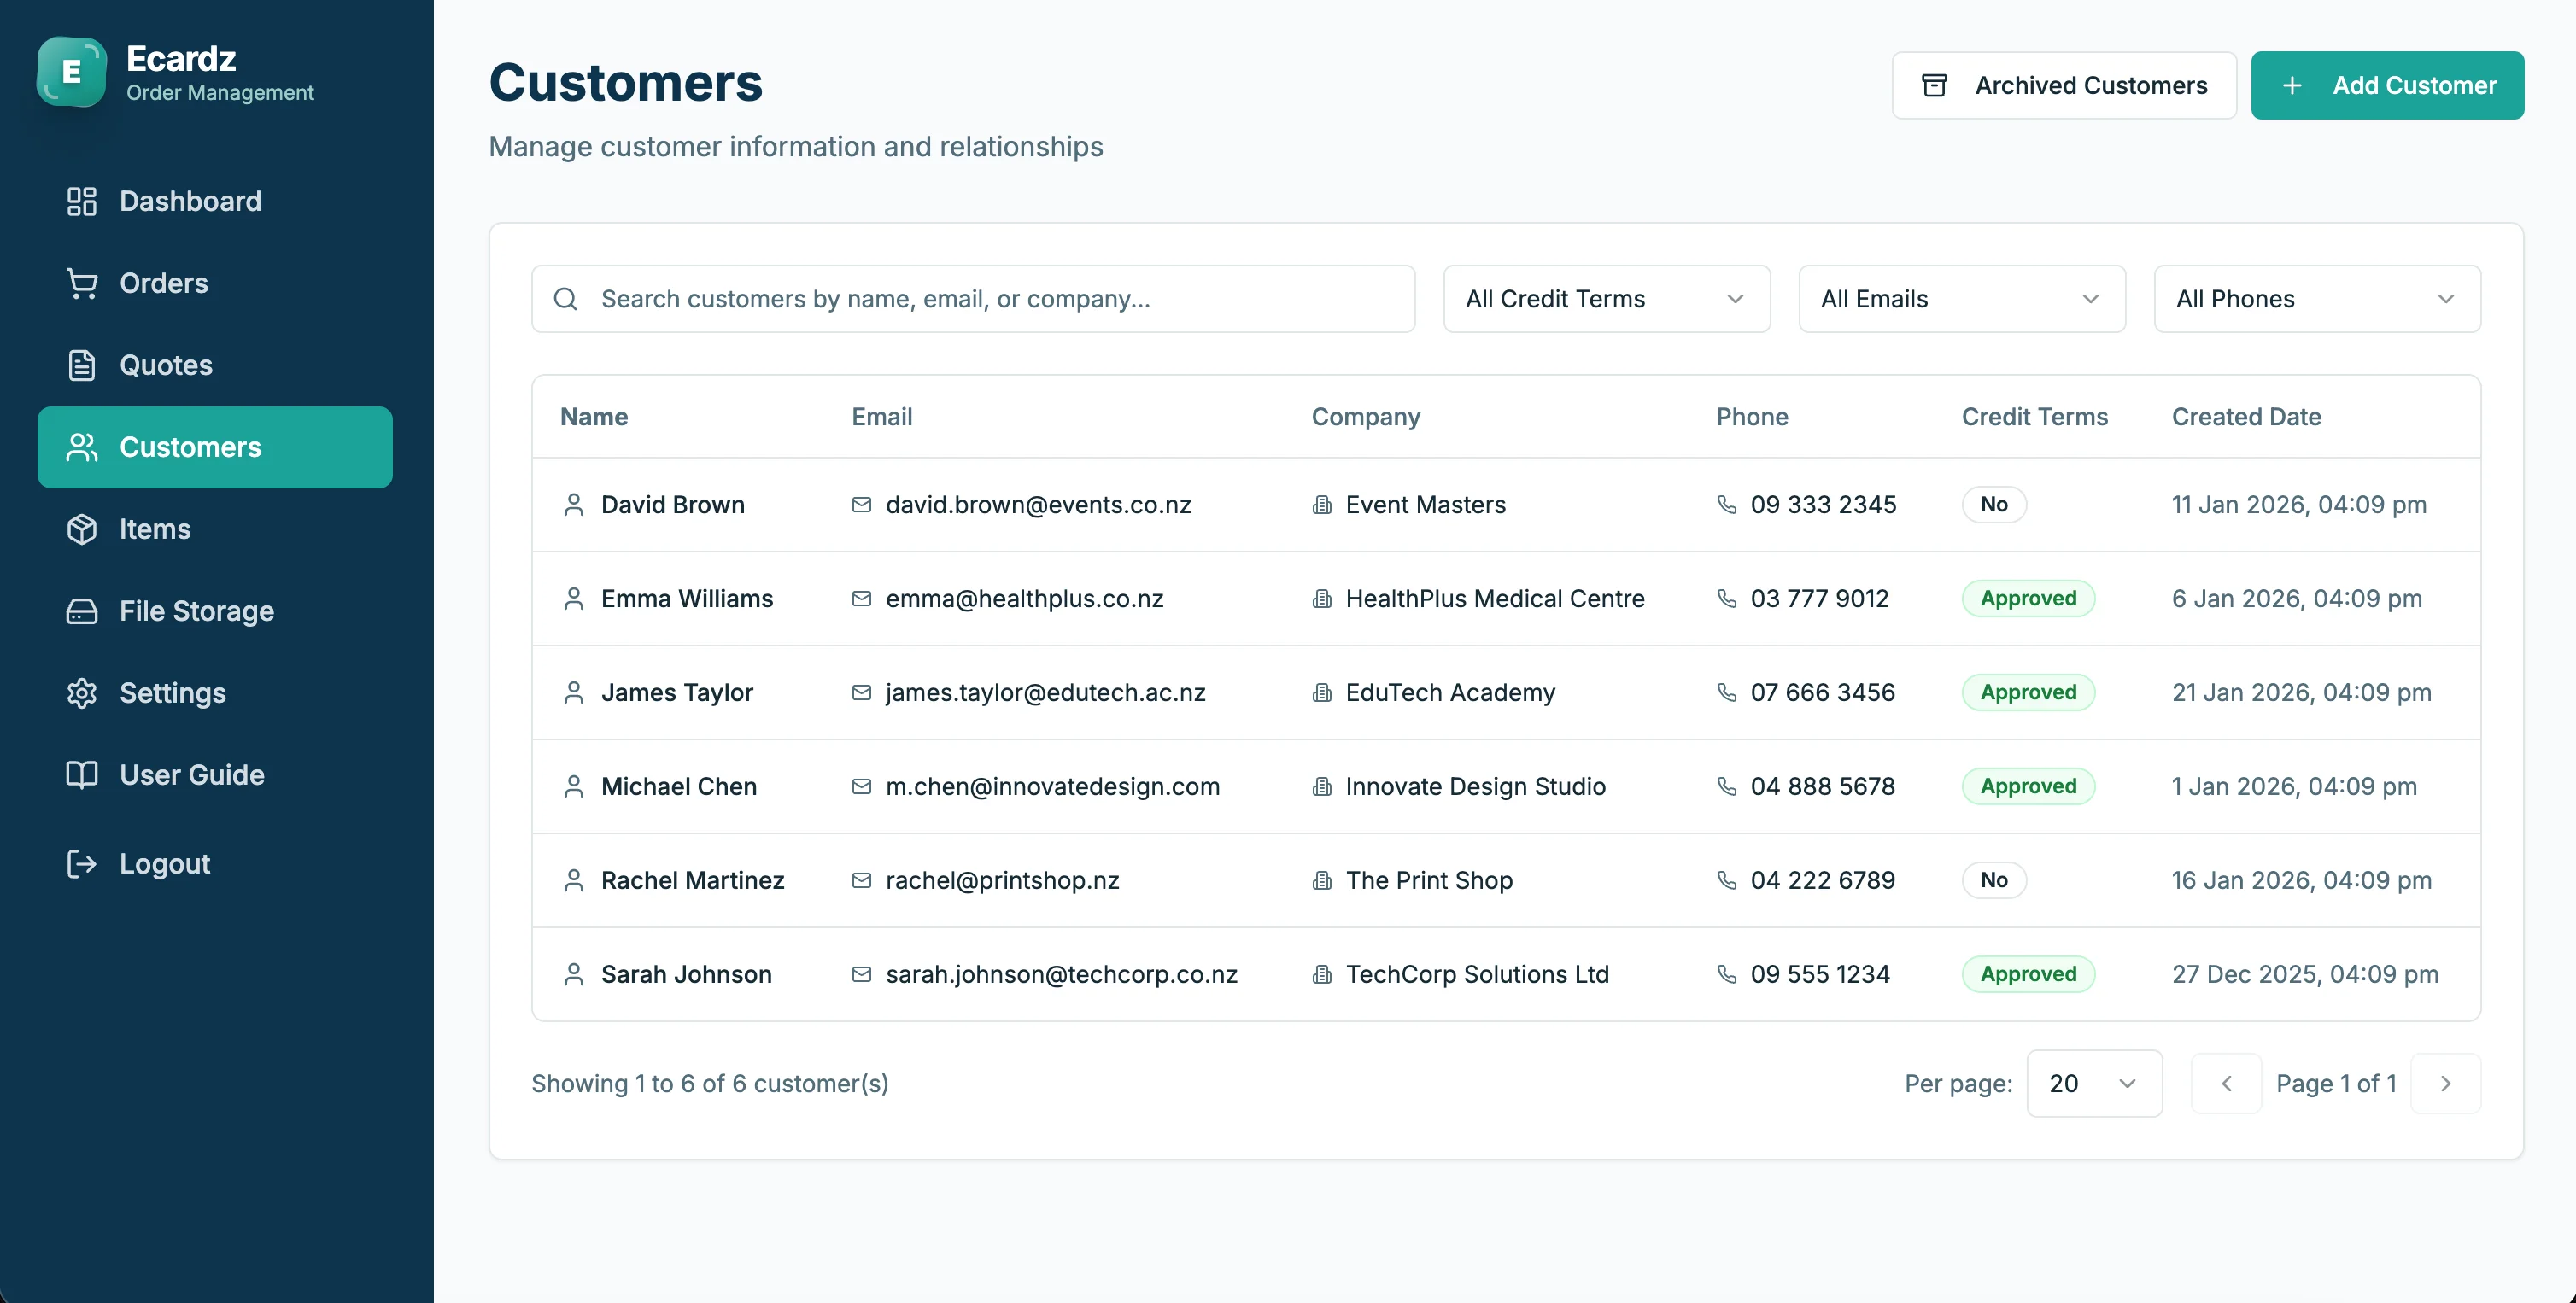
Task: Click the building icon beside TechCorp Solutions Ltd
Action: [1322, 975]
